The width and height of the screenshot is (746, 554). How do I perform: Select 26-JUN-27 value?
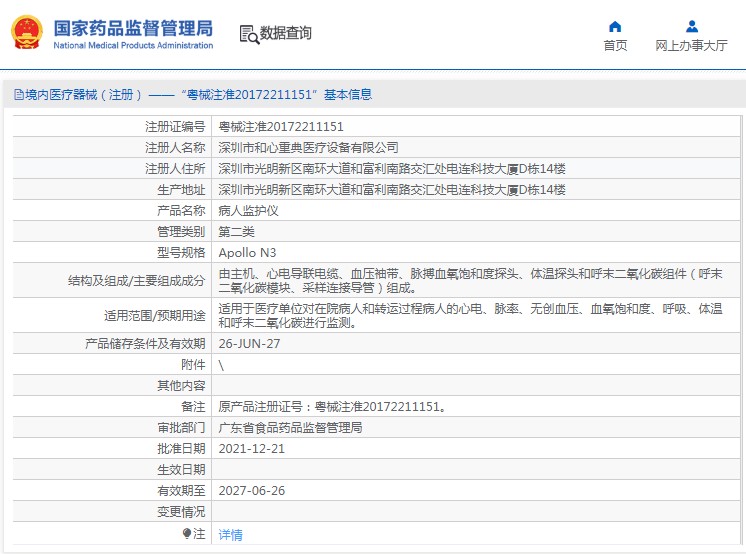(x=249, y=344)
